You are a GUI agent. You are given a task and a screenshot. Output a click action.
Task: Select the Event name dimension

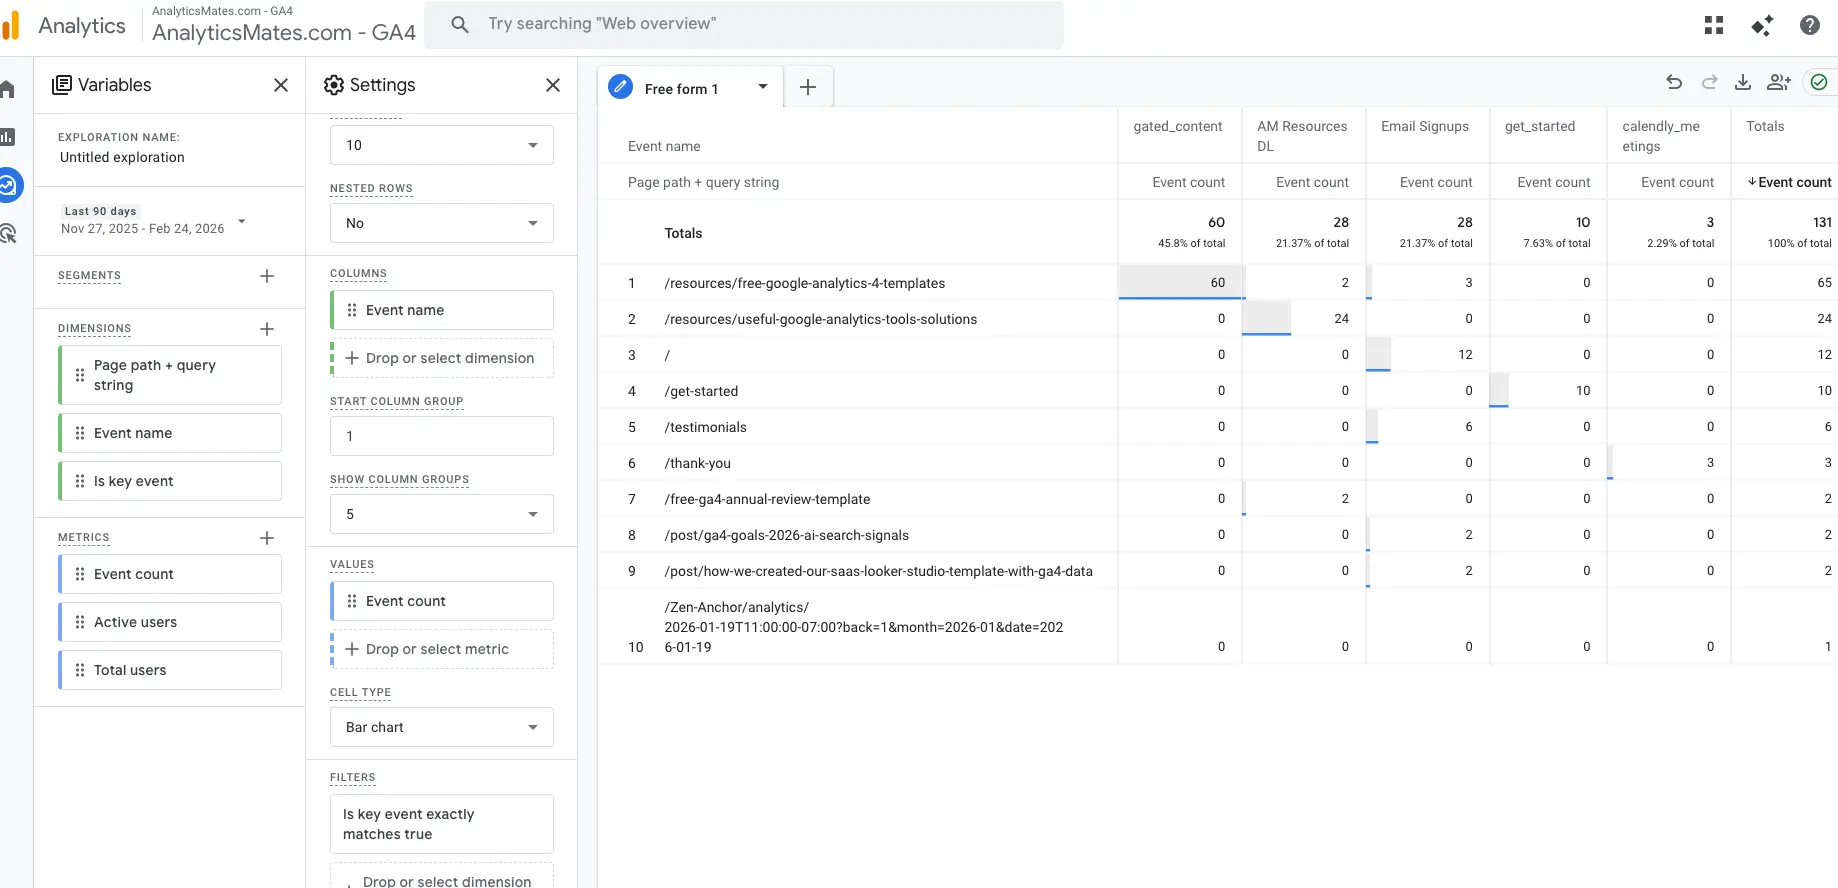[170, 433]
